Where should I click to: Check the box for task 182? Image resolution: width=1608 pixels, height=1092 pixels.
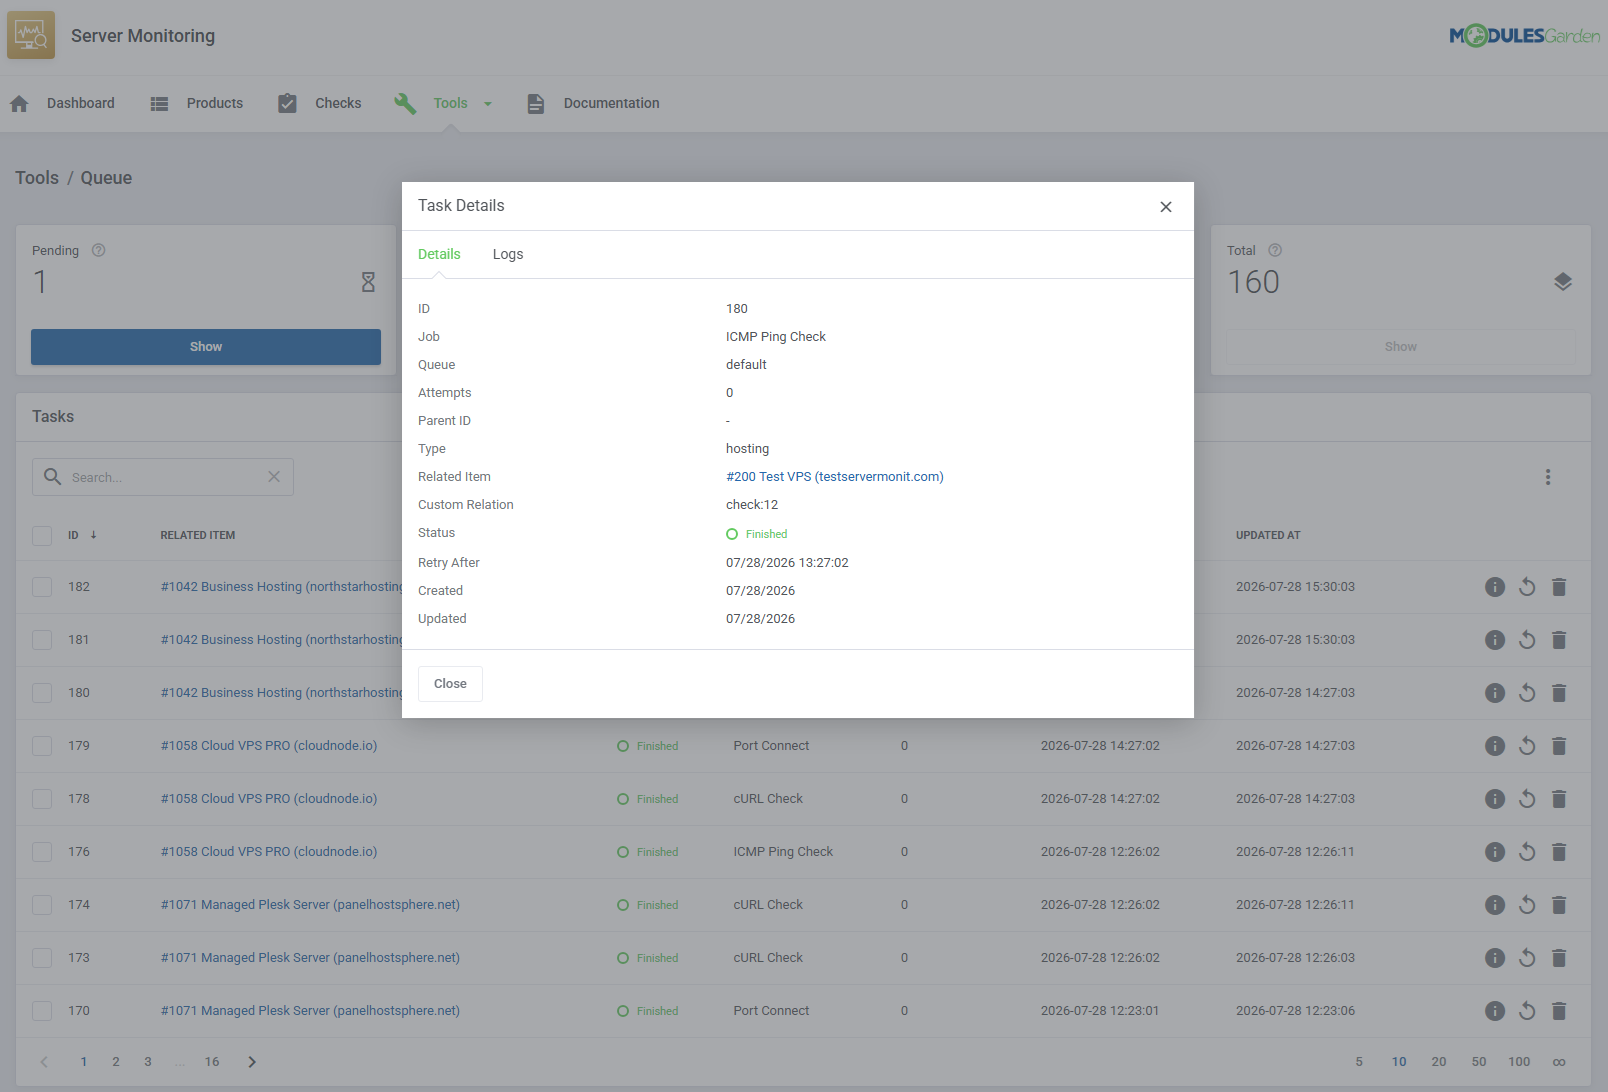42,587
